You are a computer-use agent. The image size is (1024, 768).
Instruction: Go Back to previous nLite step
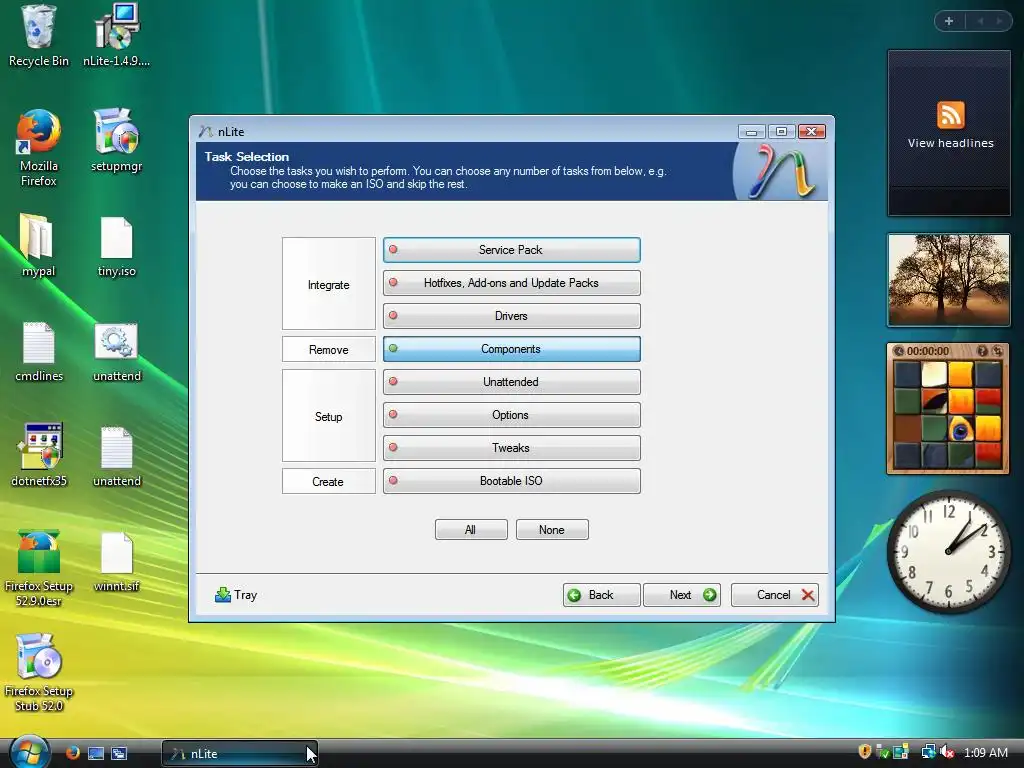pos(601,595)
